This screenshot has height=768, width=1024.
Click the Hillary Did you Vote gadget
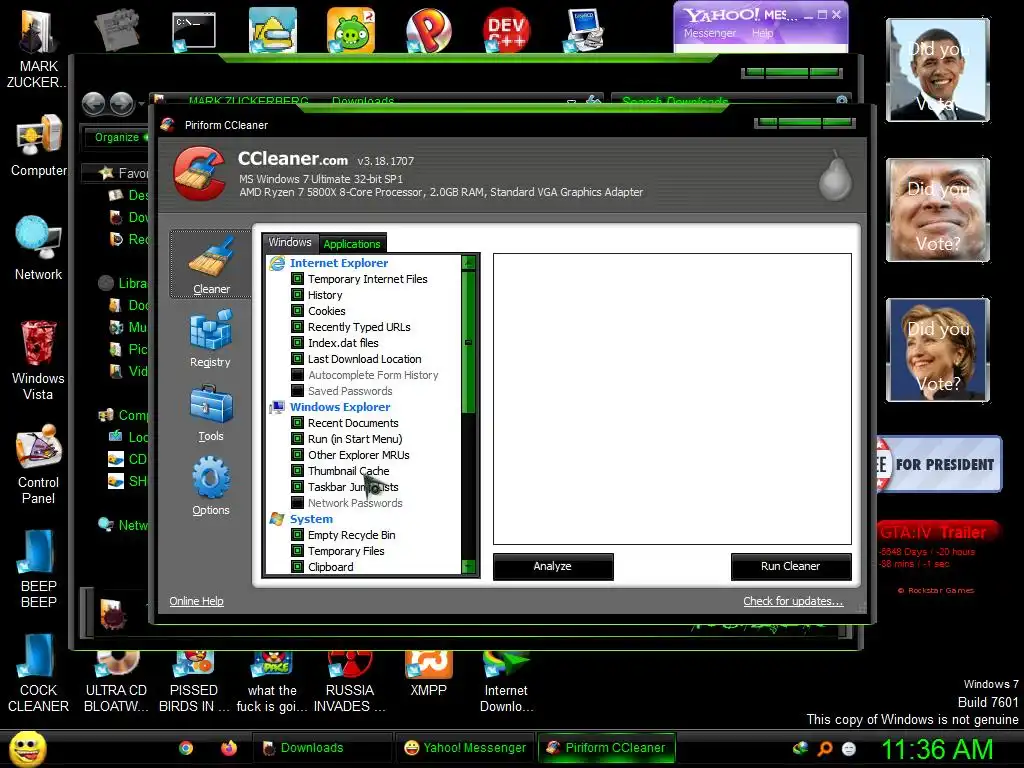coord(938,350)
